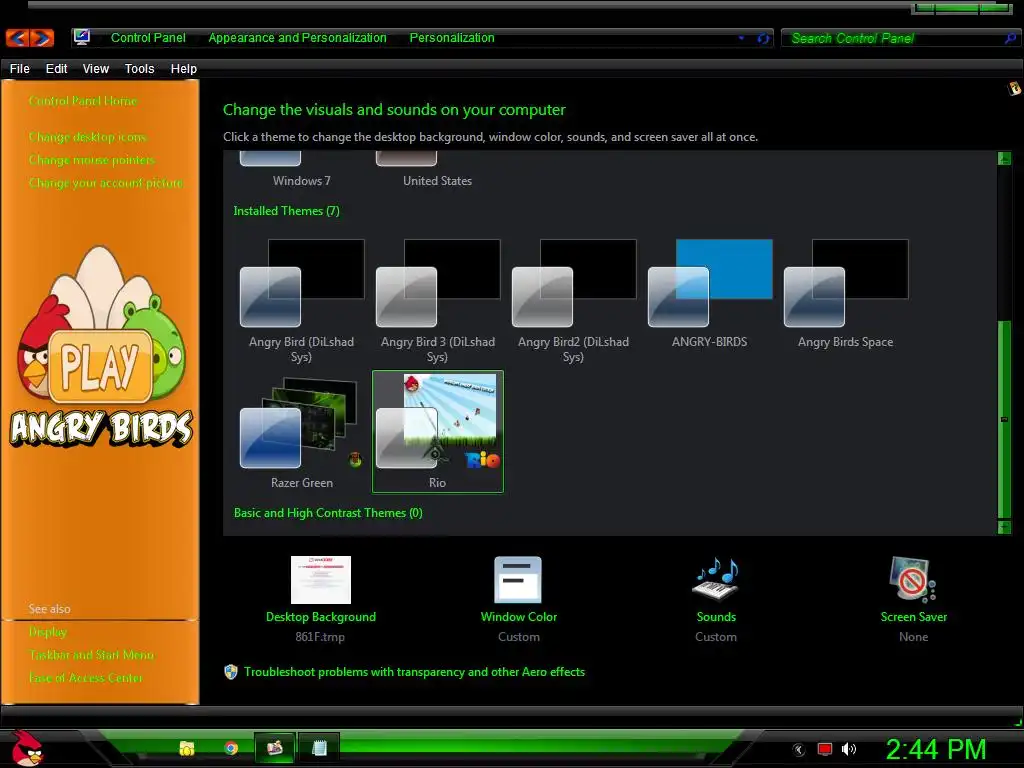This screenshot has width=1024, height=768.
Task: Open Desktop Background settings icon
Action: point(321,580)
